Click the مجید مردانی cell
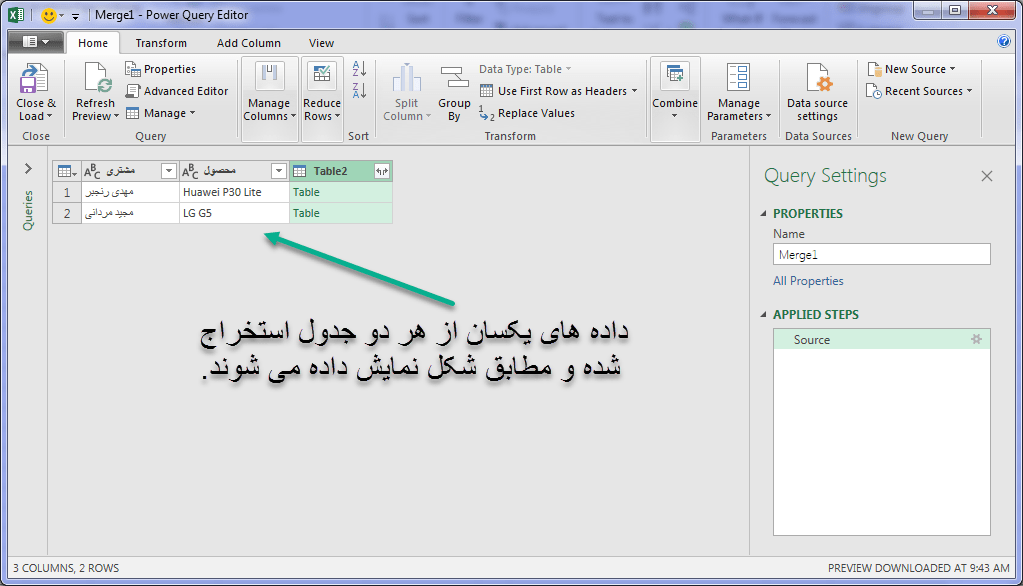 click(x=130, y=213)
